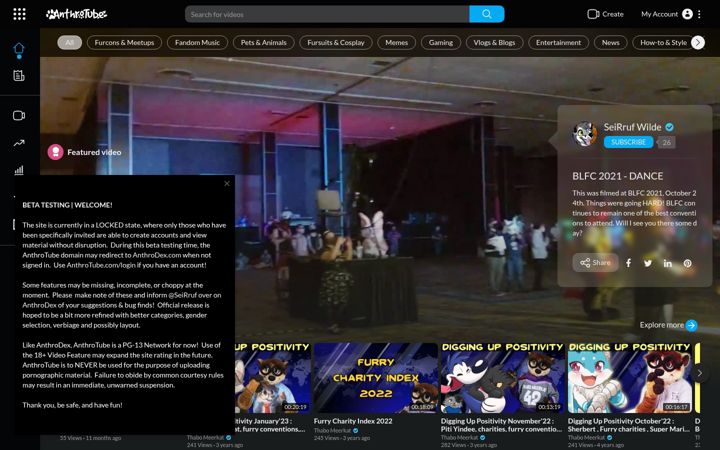Open Digging Up Positivity October'22 thumbnail
Screen dimensions: 720x450
[630, 378]
